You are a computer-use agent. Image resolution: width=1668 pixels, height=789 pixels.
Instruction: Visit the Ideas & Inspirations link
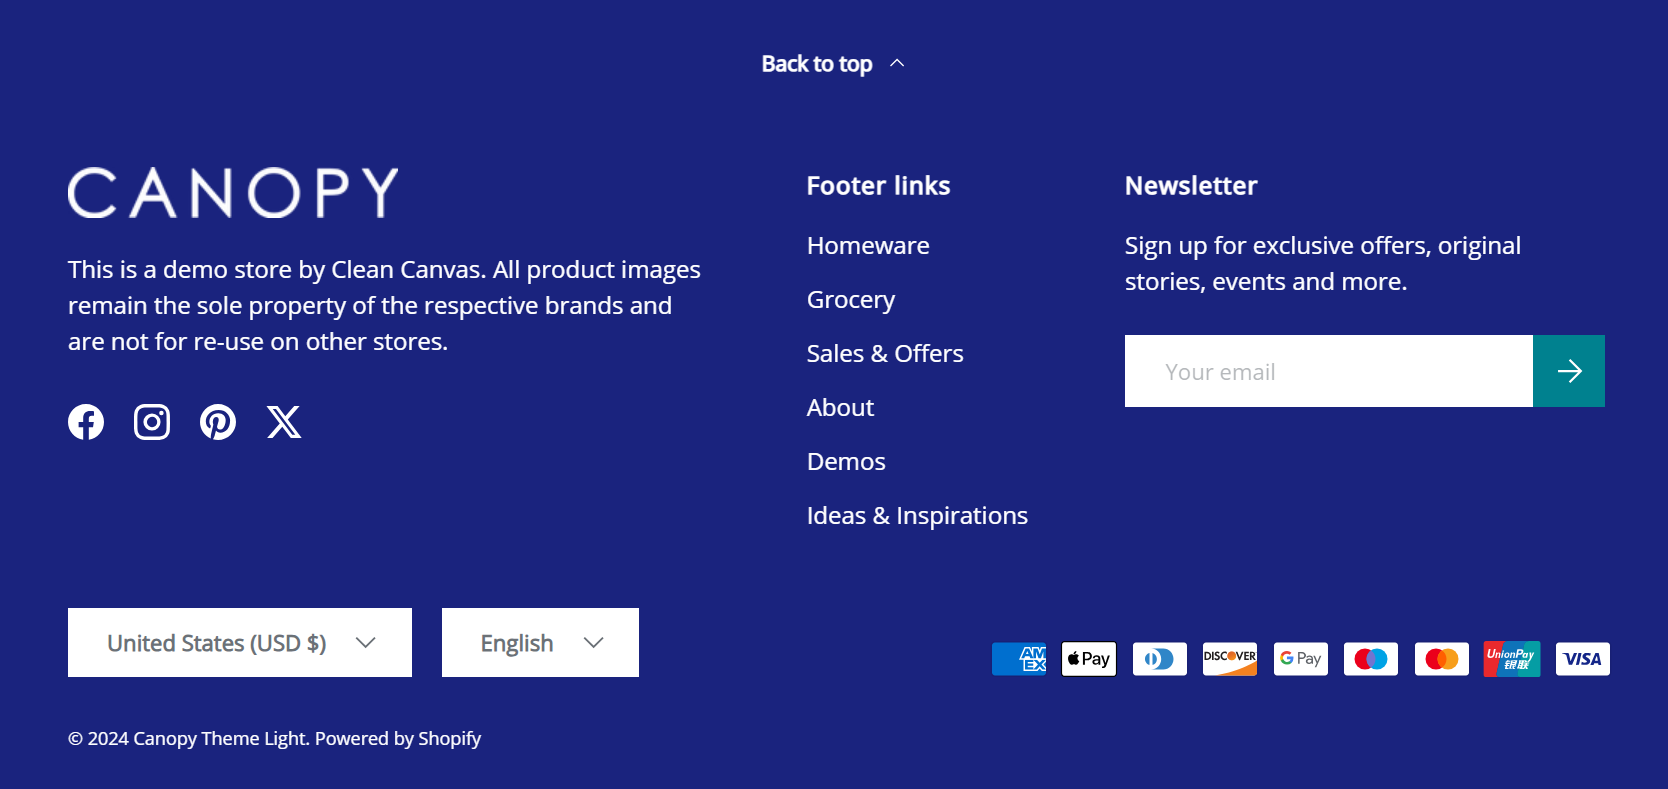917,516
